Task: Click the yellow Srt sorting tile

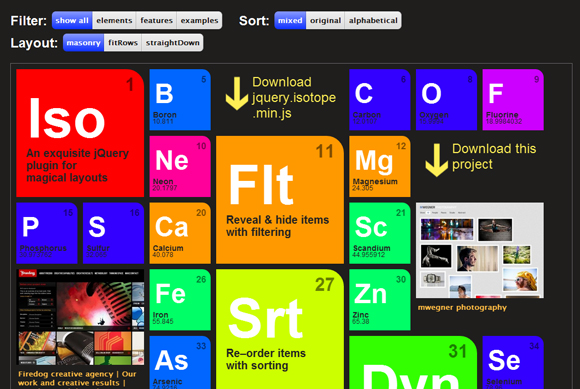Action: (280, 329)
